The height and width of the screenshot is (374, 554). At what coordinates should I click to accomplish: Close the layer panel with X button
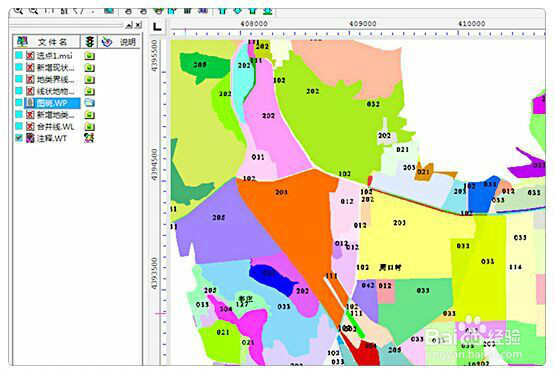[x=138, y=25]
